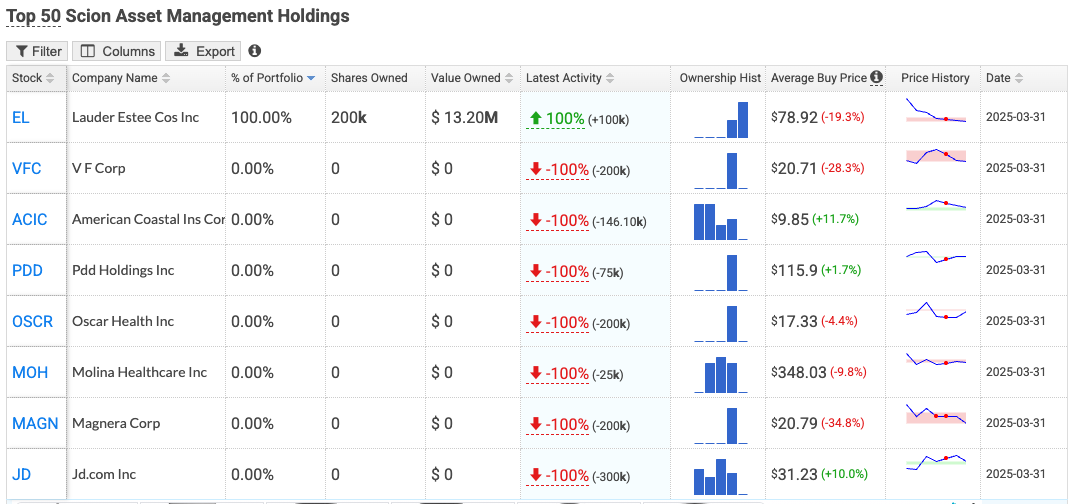This screenshot has height=504, width=1078.
Task: Click MAGN price history sparkline
Action: (936, 414)
